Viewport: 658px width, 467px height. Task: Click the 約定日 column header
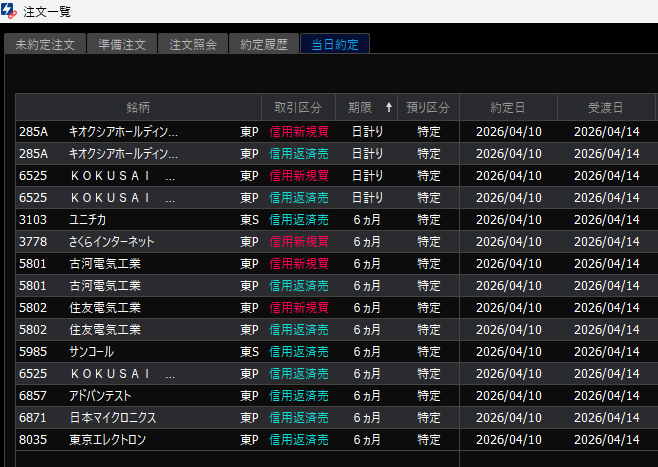click(508, 108)
